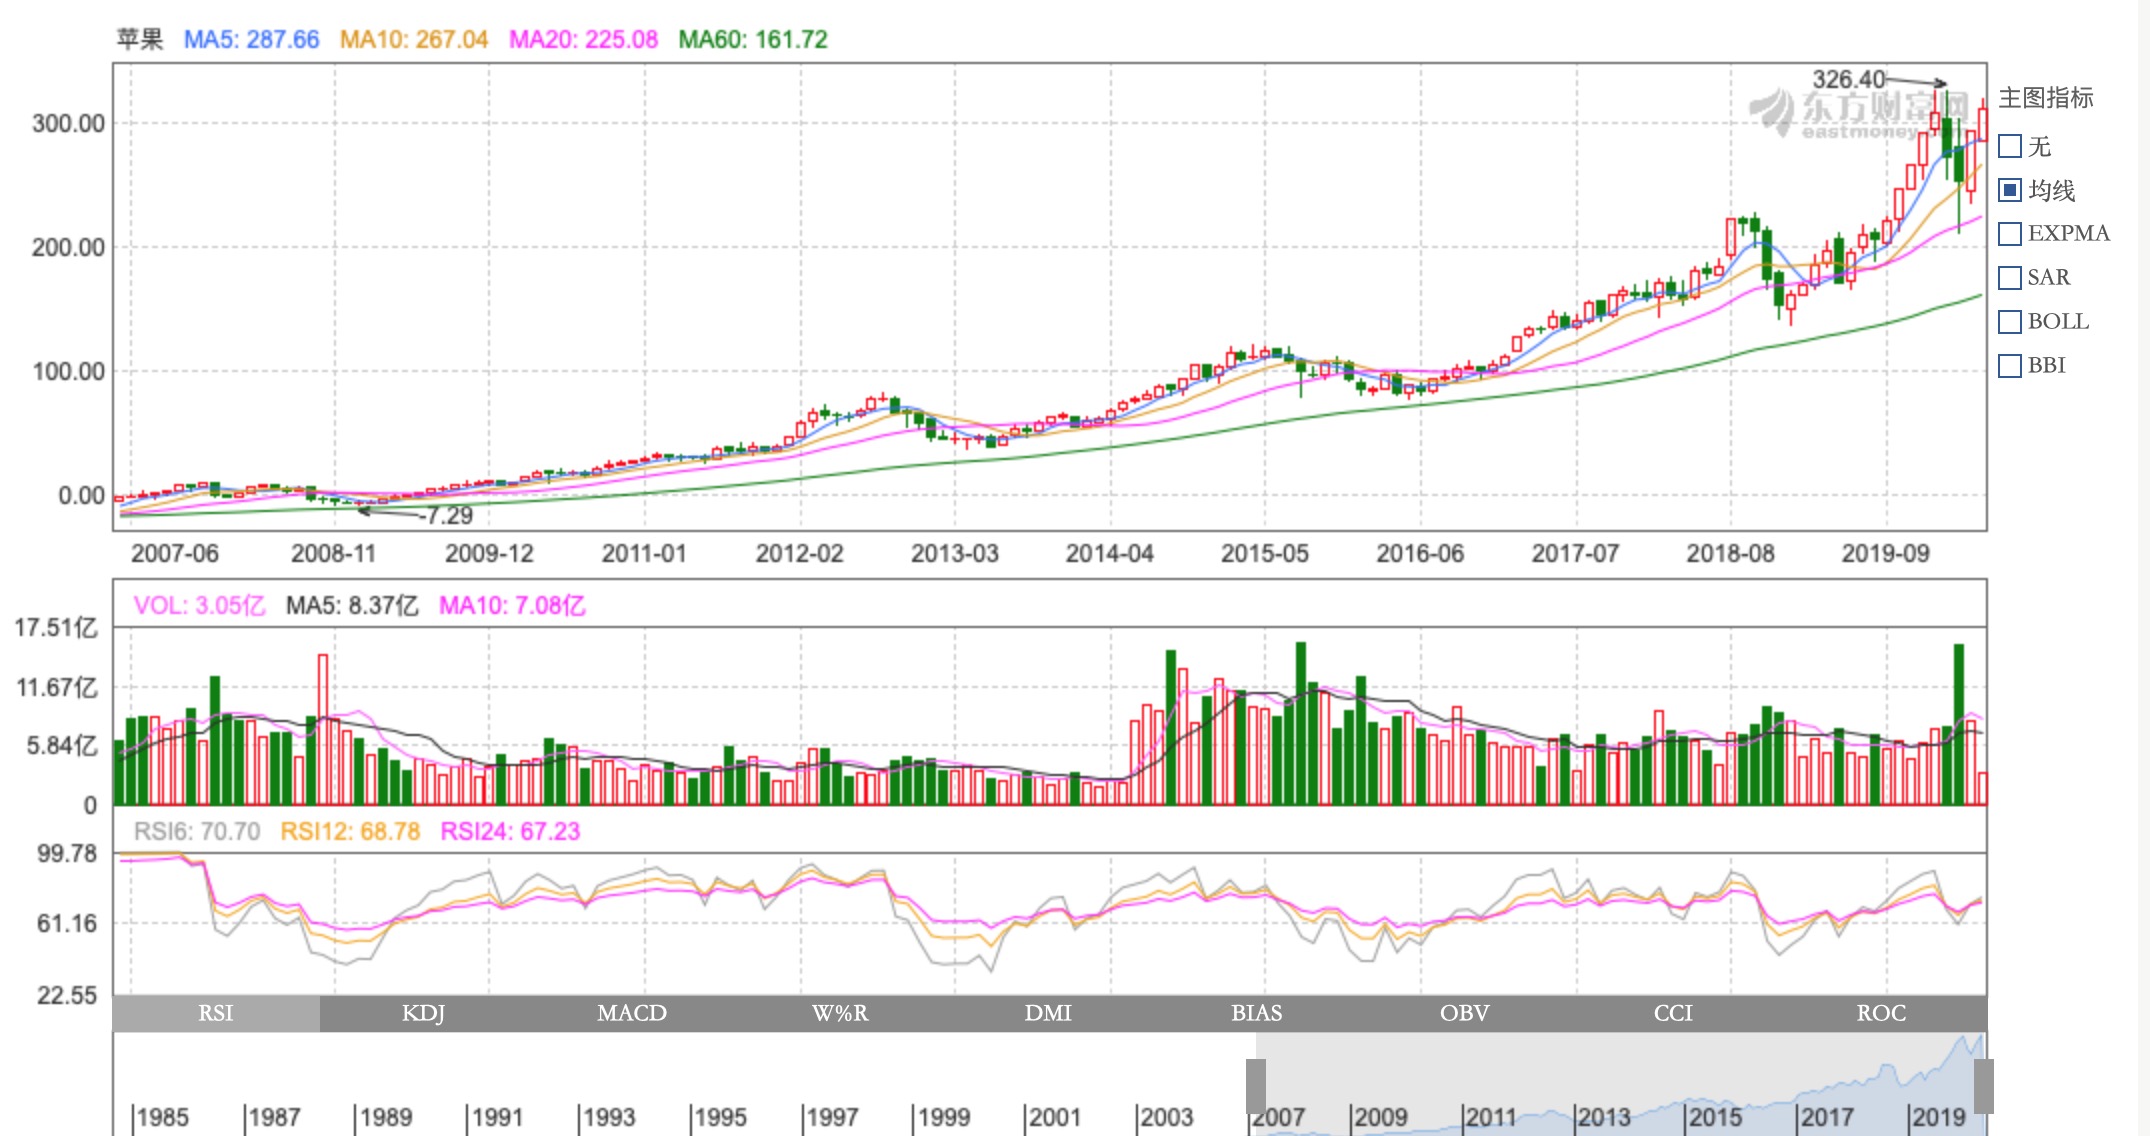Viewport: 2150px width, 1136px height.
Task: Click the shaded selected range in timeline
Action: coord(1620,1085)
